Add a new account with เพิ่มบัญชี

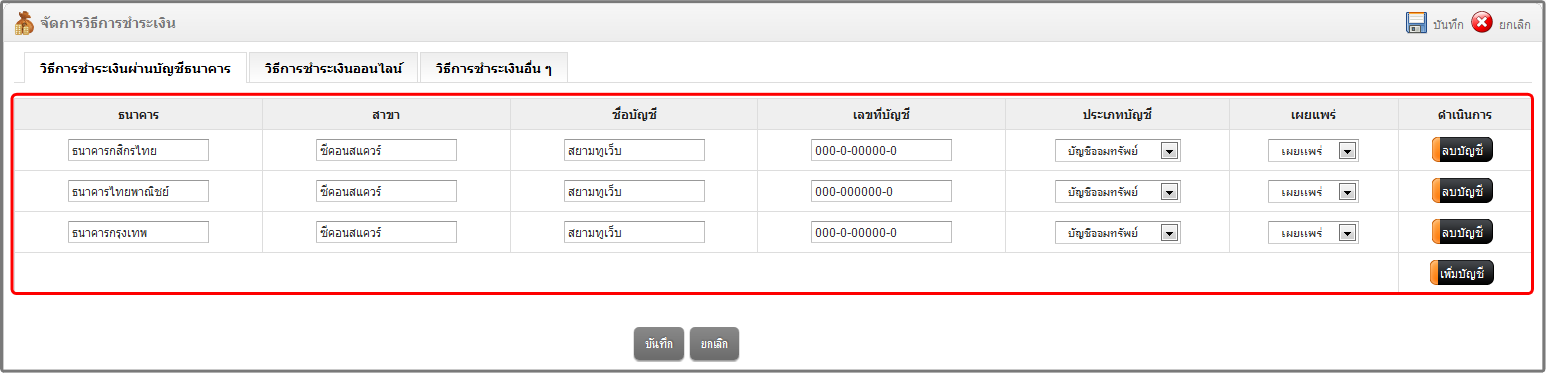pos(1462,273)
